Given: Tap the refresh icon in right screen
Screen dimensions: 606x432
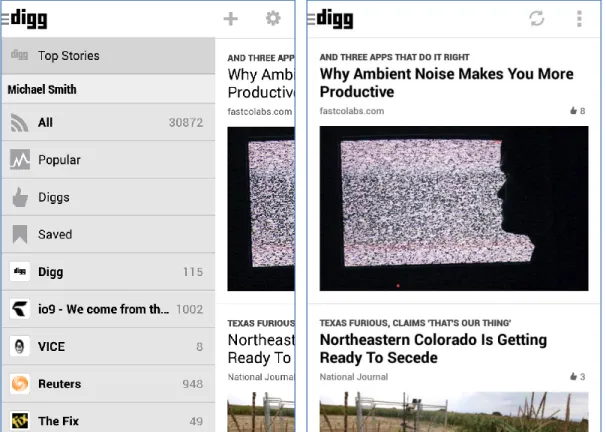Looking at the screenshot, I should coord(536,19).
